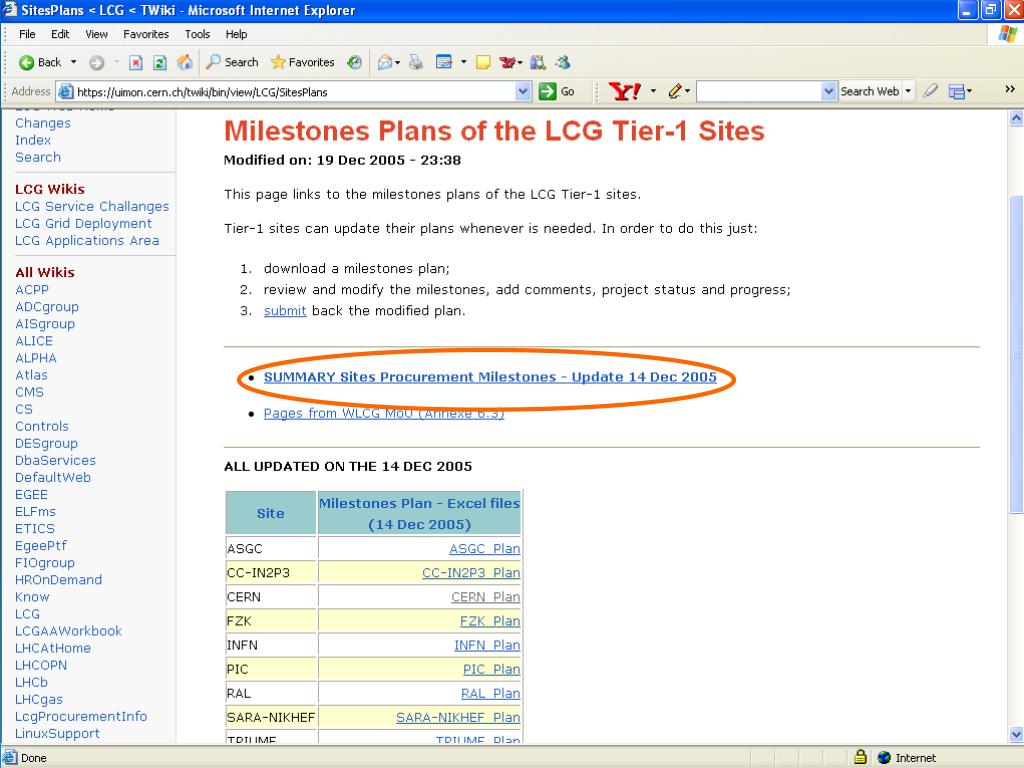Open LCG Service Challanges sidebar link
The width and height of the screenshot is (1024, 768).
point(92,206)
